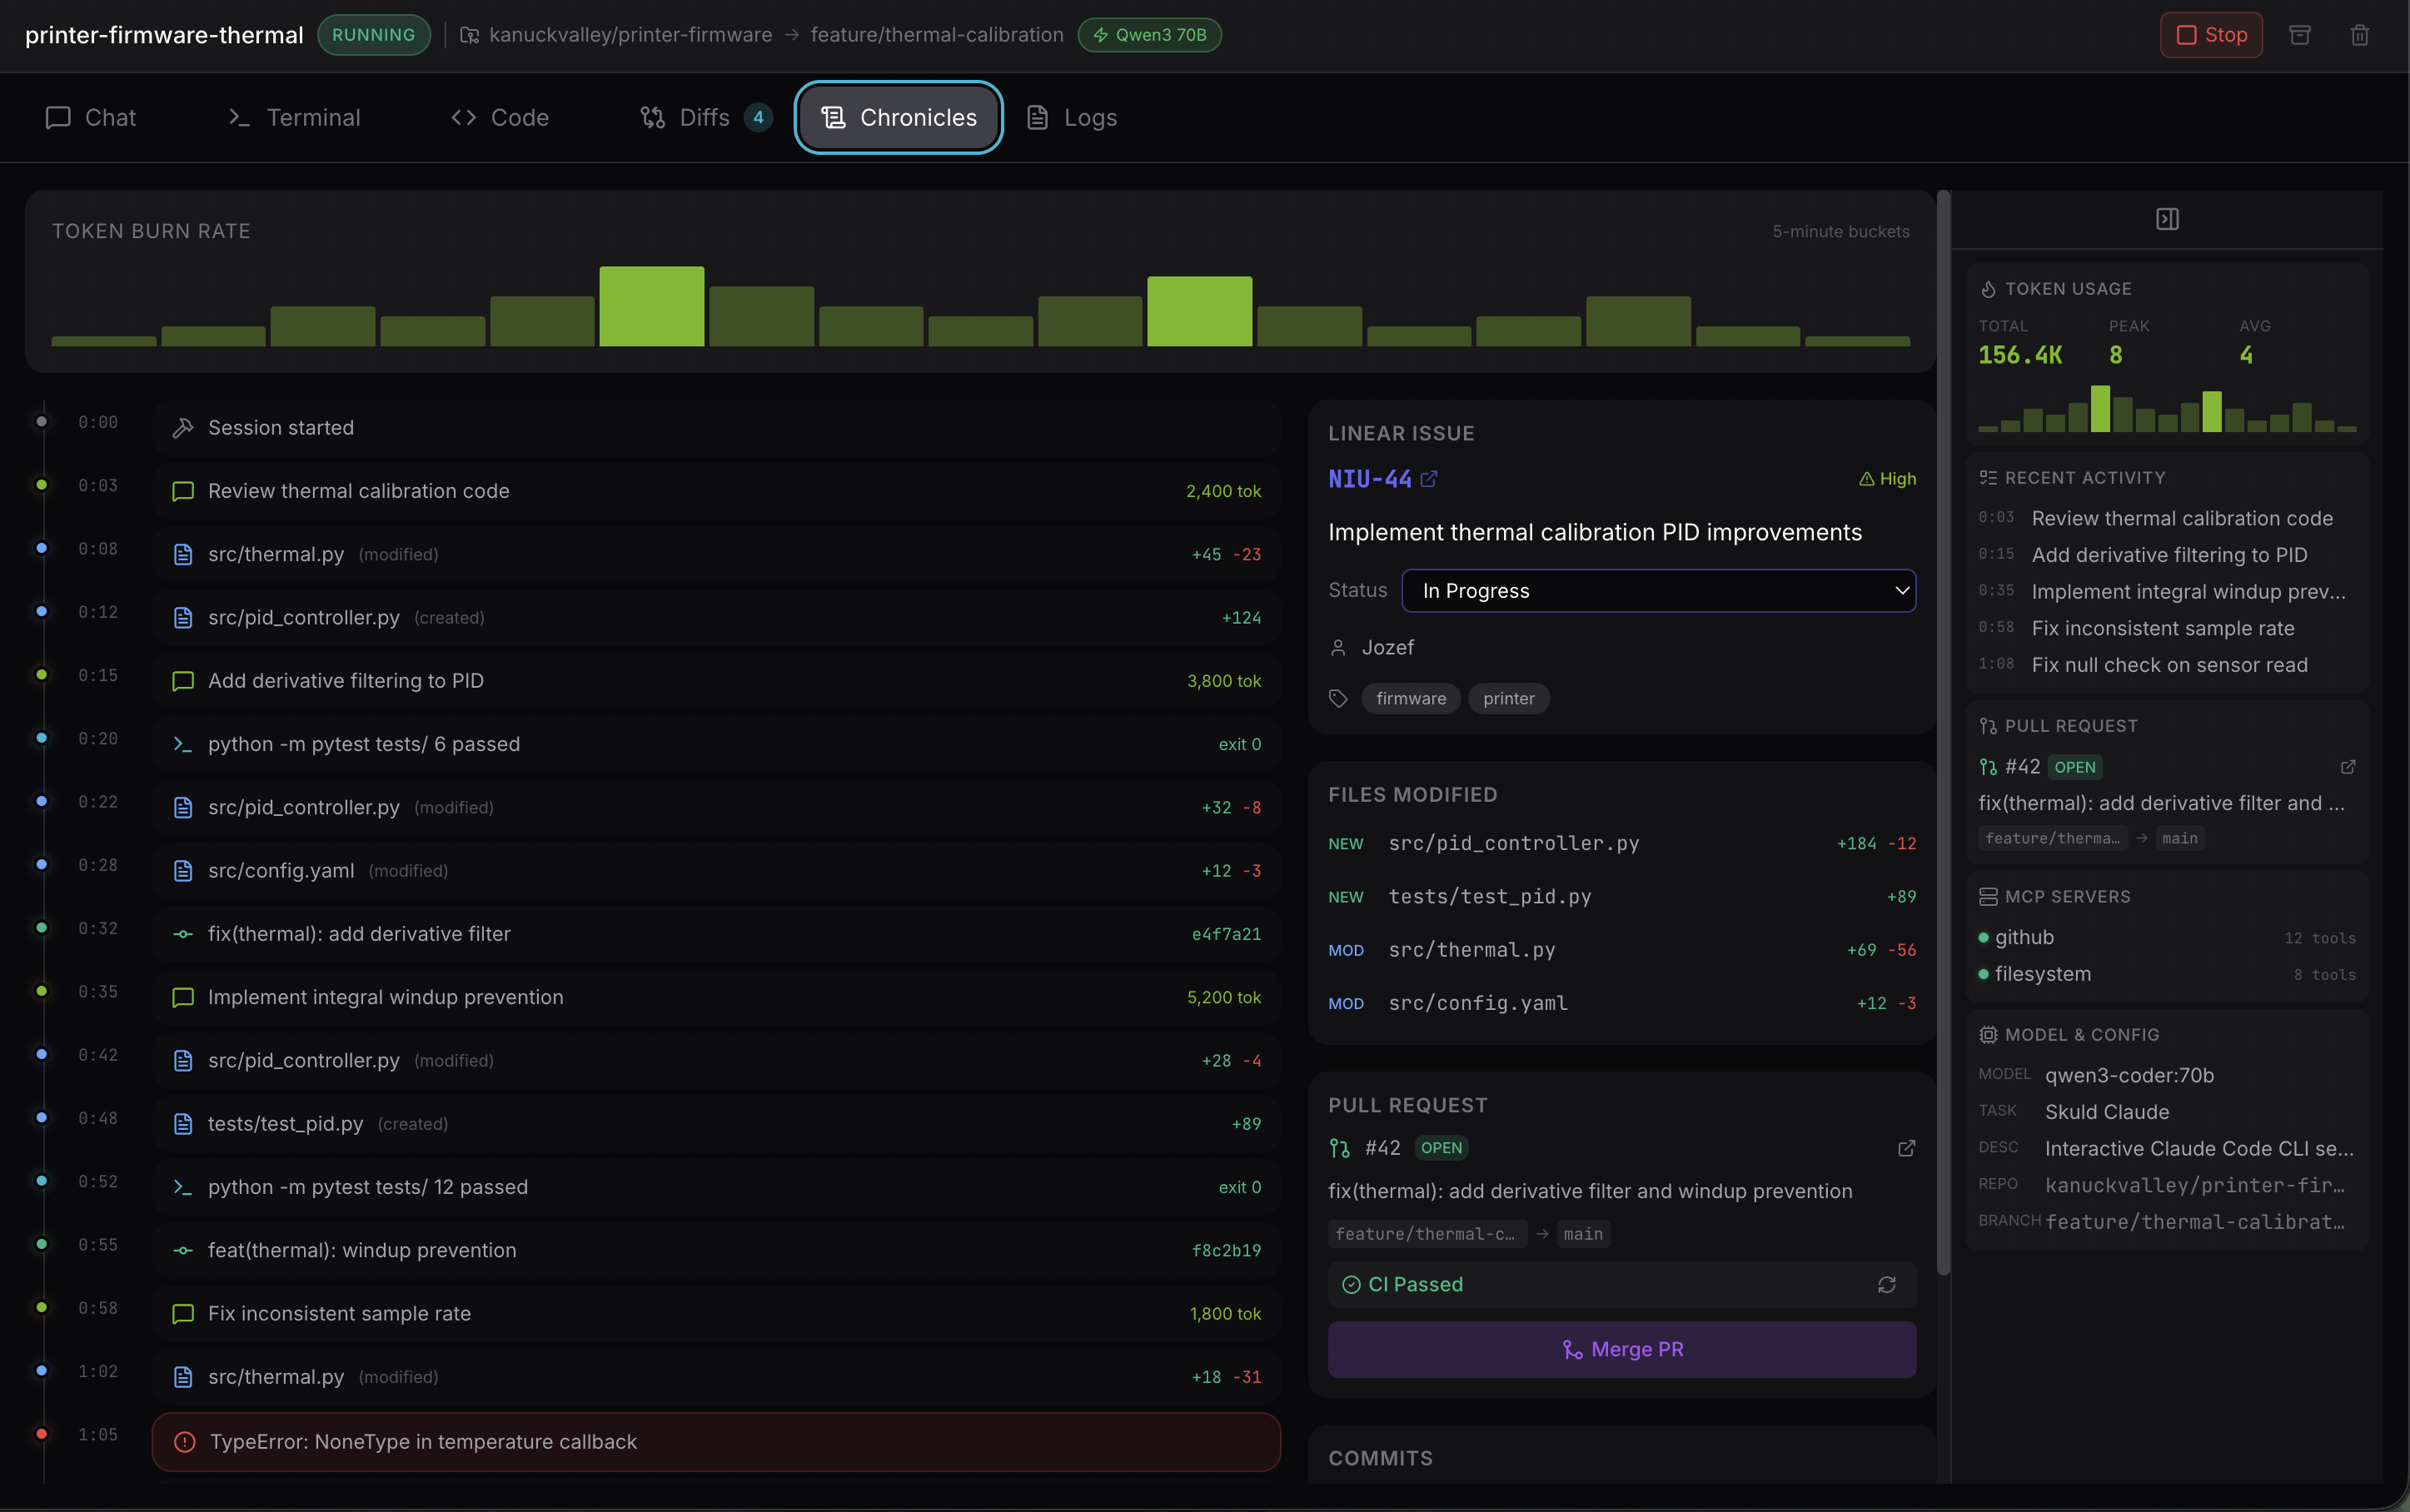The image size is (2410, 1512).
Task: Click the Qwen3 70B model badge
Action: [1148, 34]
